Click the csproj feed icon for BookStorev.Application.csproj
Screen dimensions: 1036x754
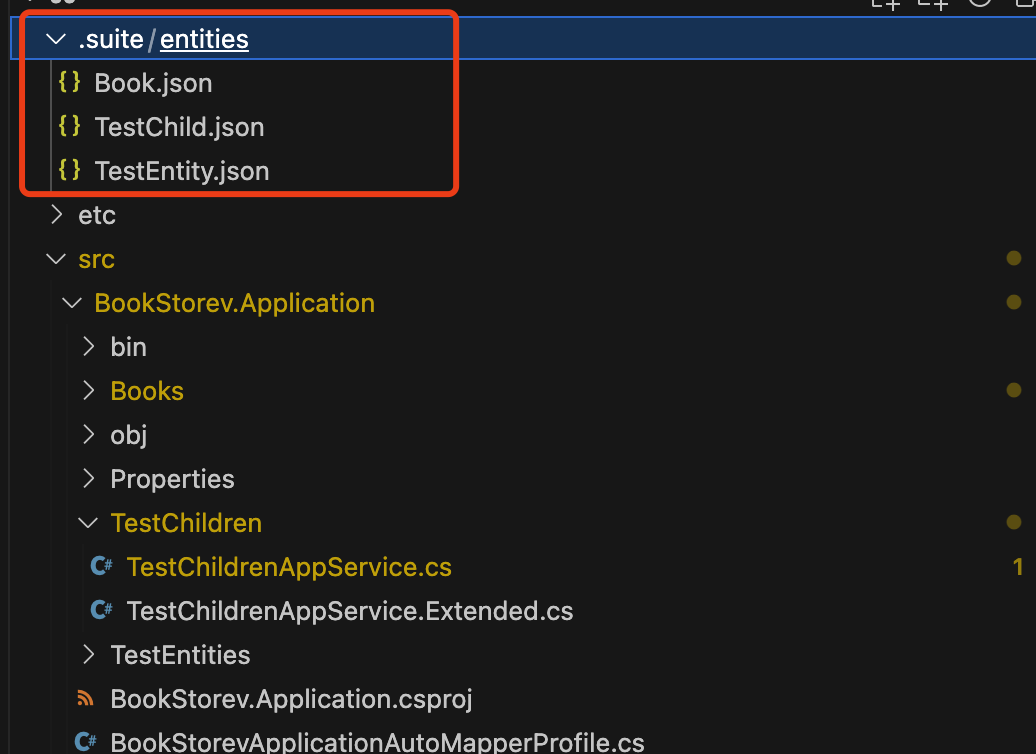(x=85, y=698)
